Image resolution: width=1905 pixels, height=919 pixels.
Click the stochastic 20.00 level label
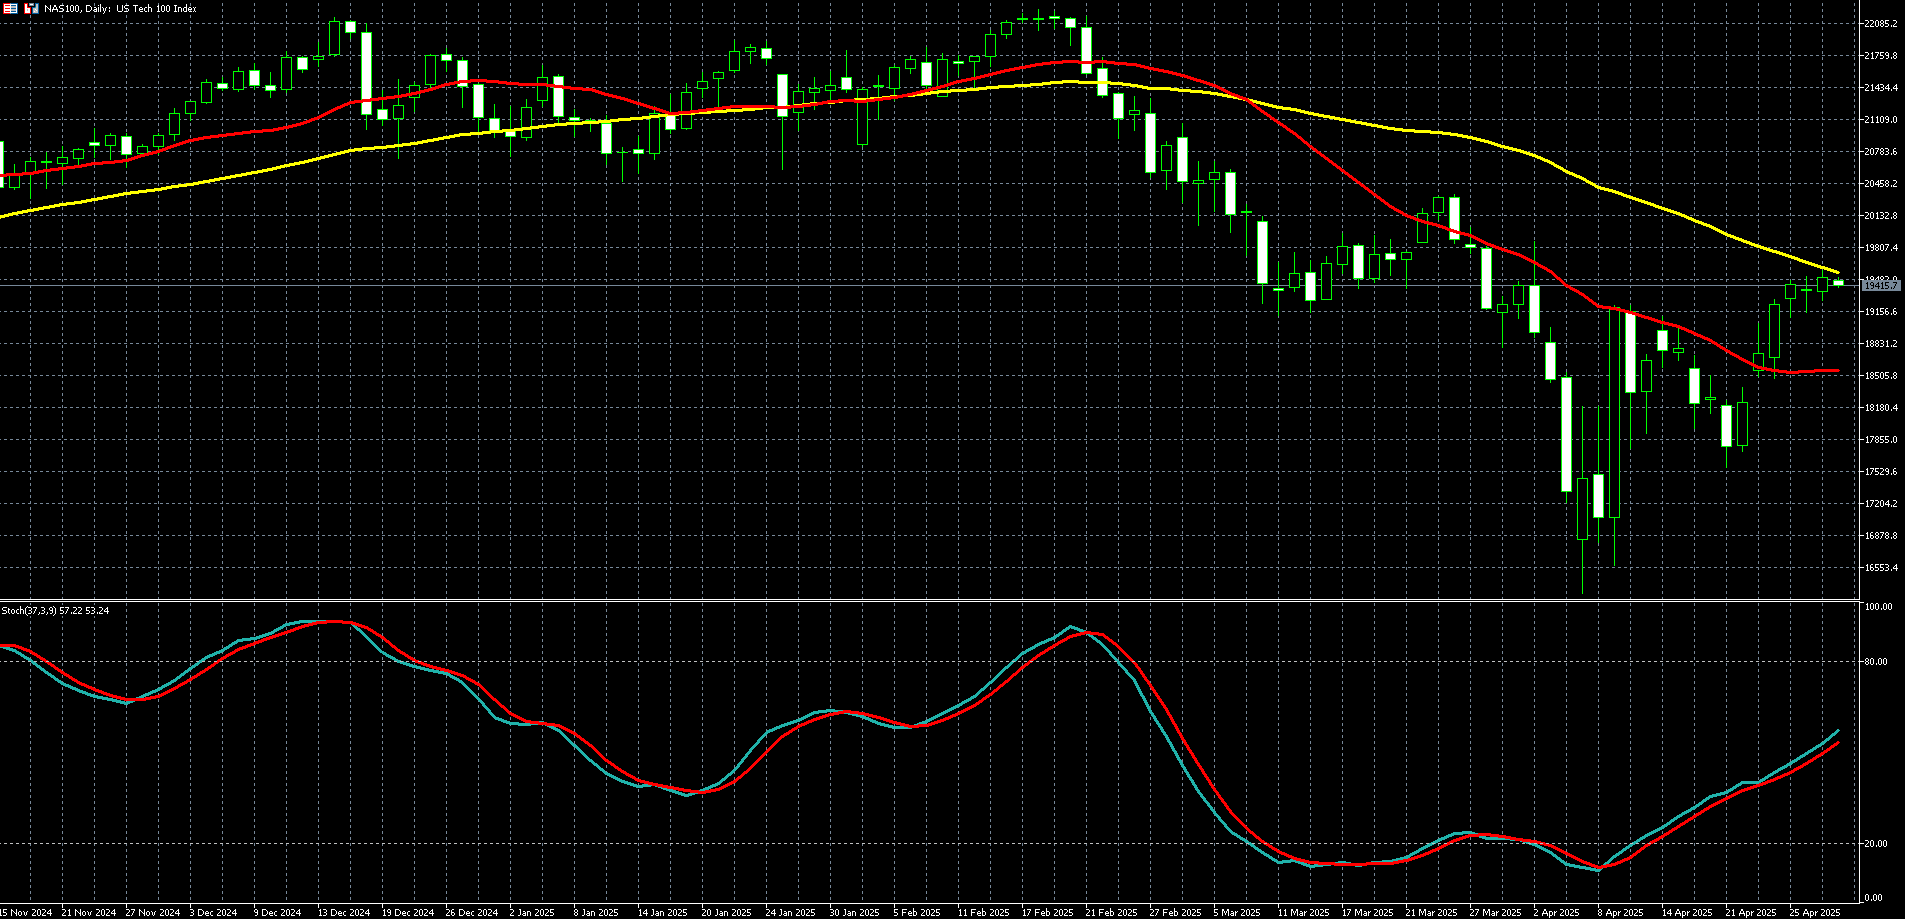[1877, 844]
